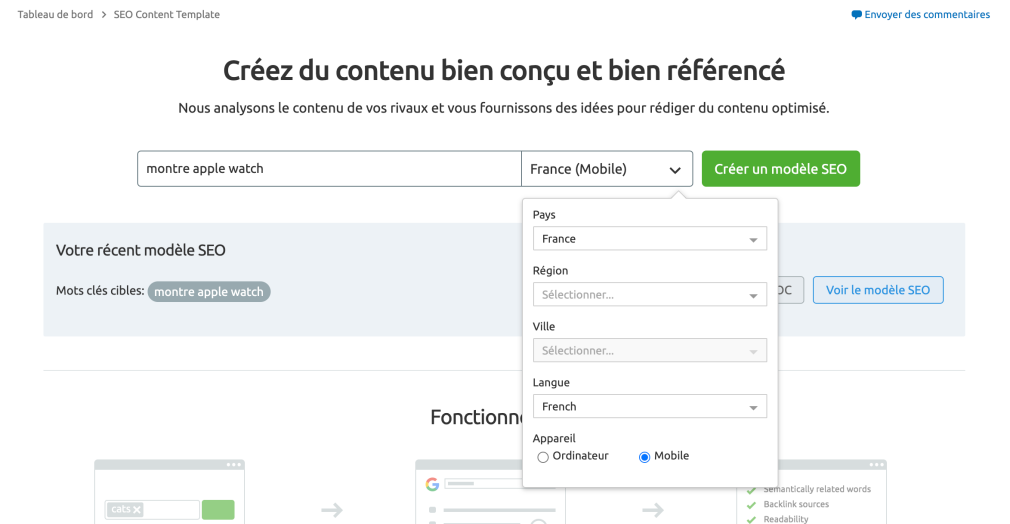
Task: Click the Votre récent modèle SEO heading
Action: coord(140,250)
